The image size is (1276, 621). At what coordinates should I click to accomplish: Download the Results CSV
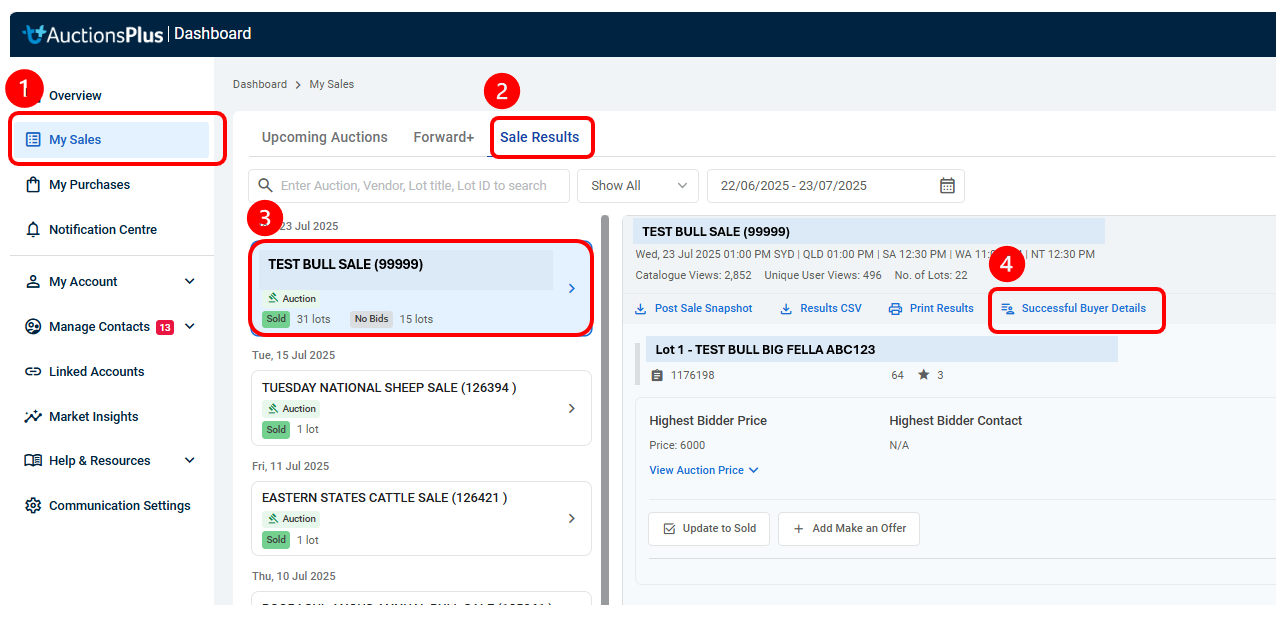[x=820, y=309]
